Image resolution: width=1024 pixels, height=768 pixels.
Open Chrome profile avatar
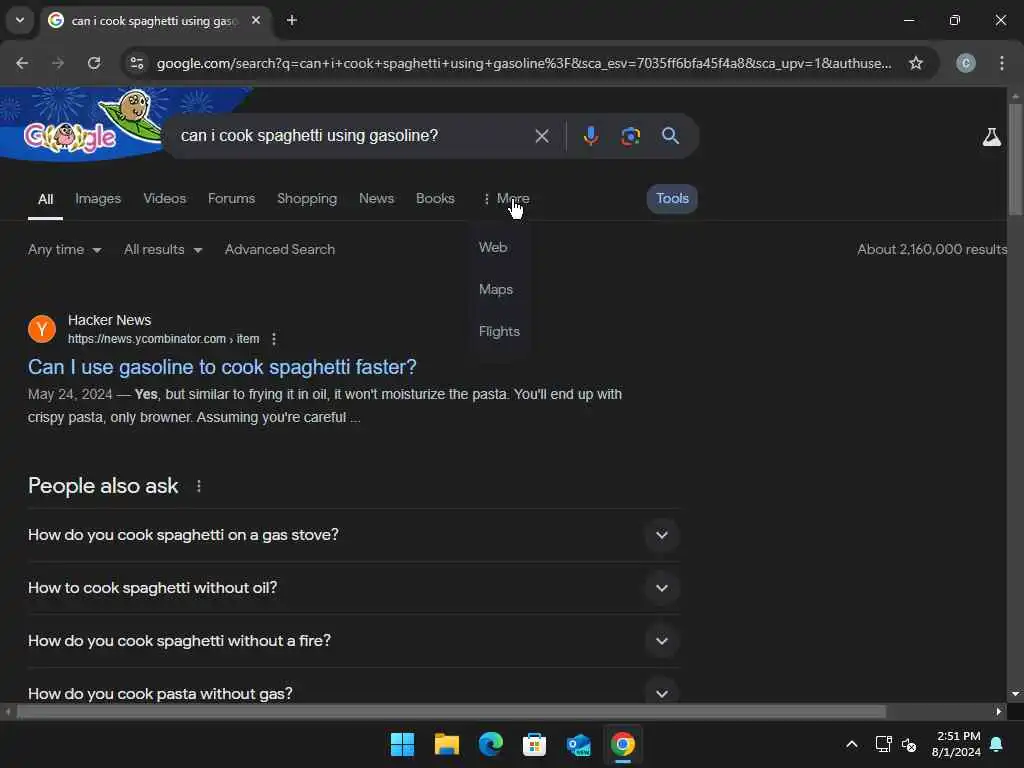click(966, 63)
